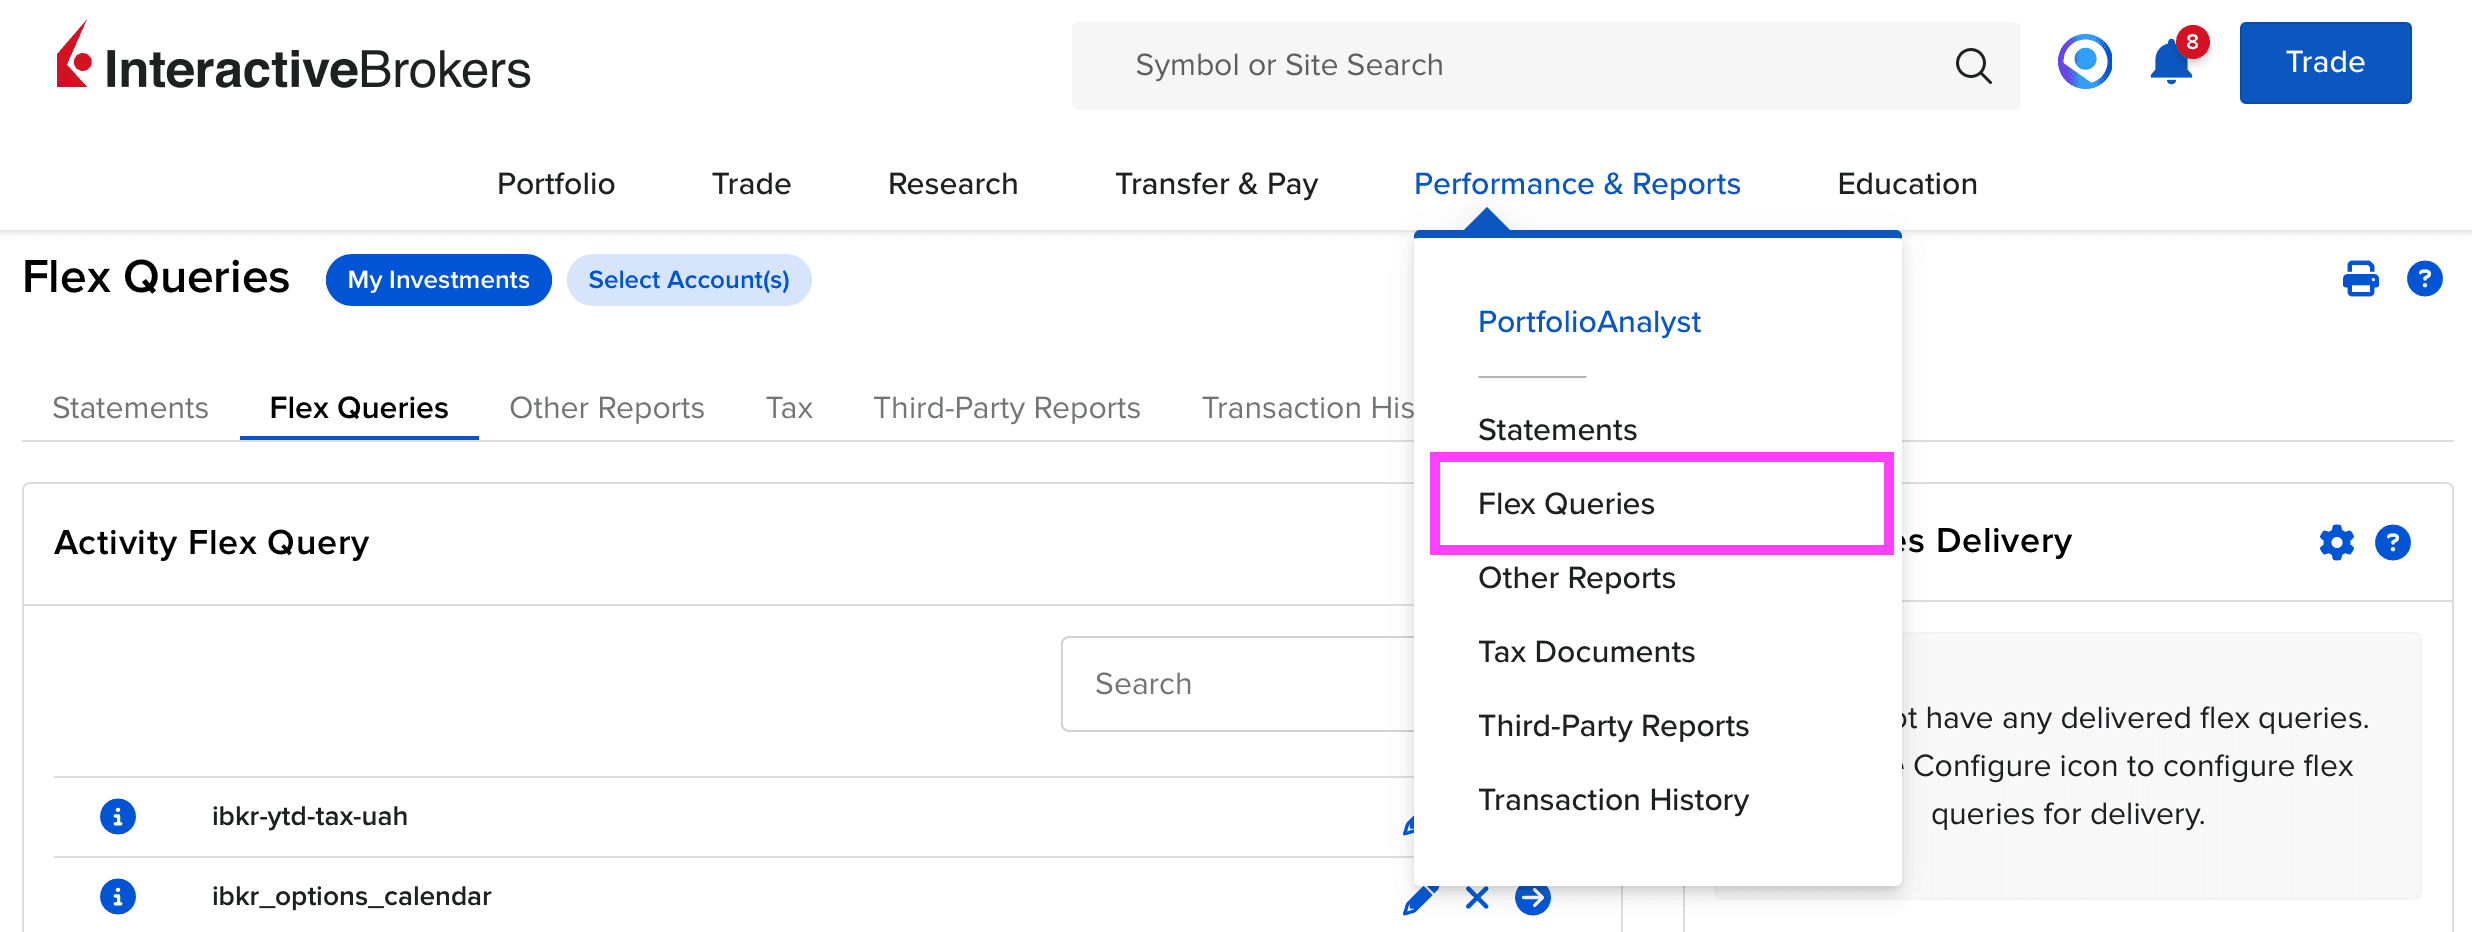Switch to the Other Reports tab

point(607,408)
